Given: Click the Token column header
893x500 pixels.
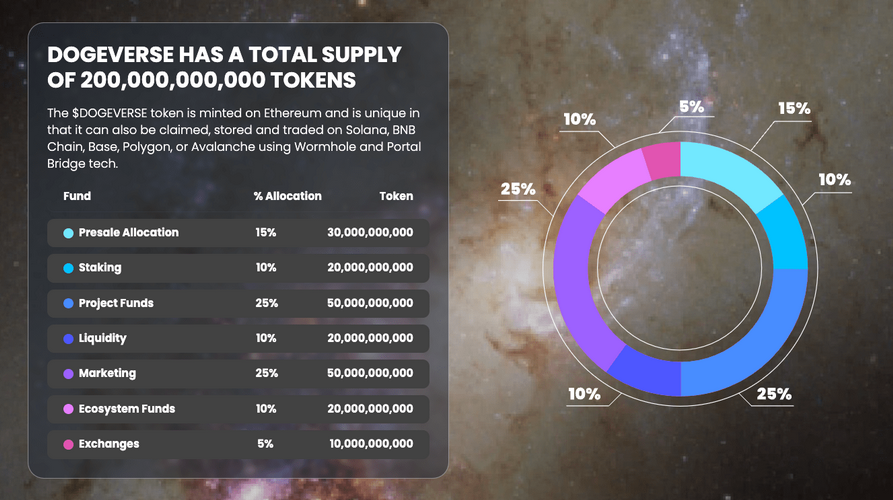Looking at the screenshot, I should point(396,196).
